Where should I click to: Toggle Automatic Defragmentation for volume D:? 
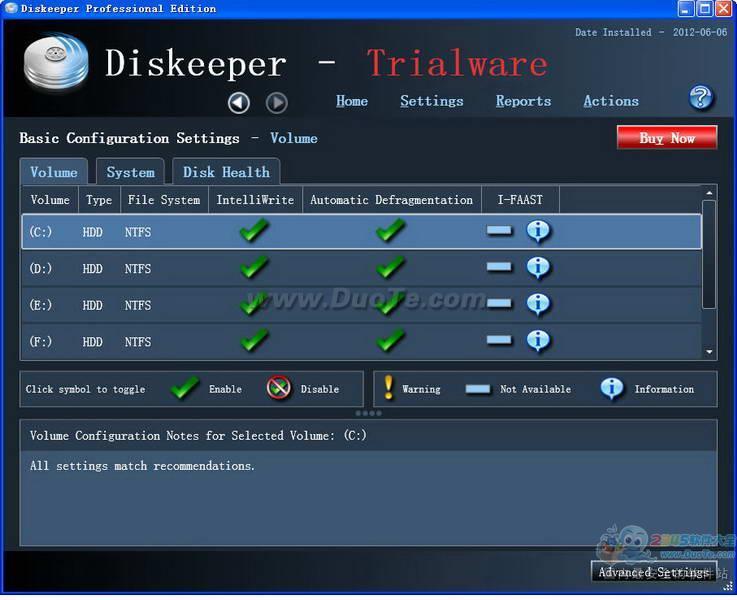(391, 267)
